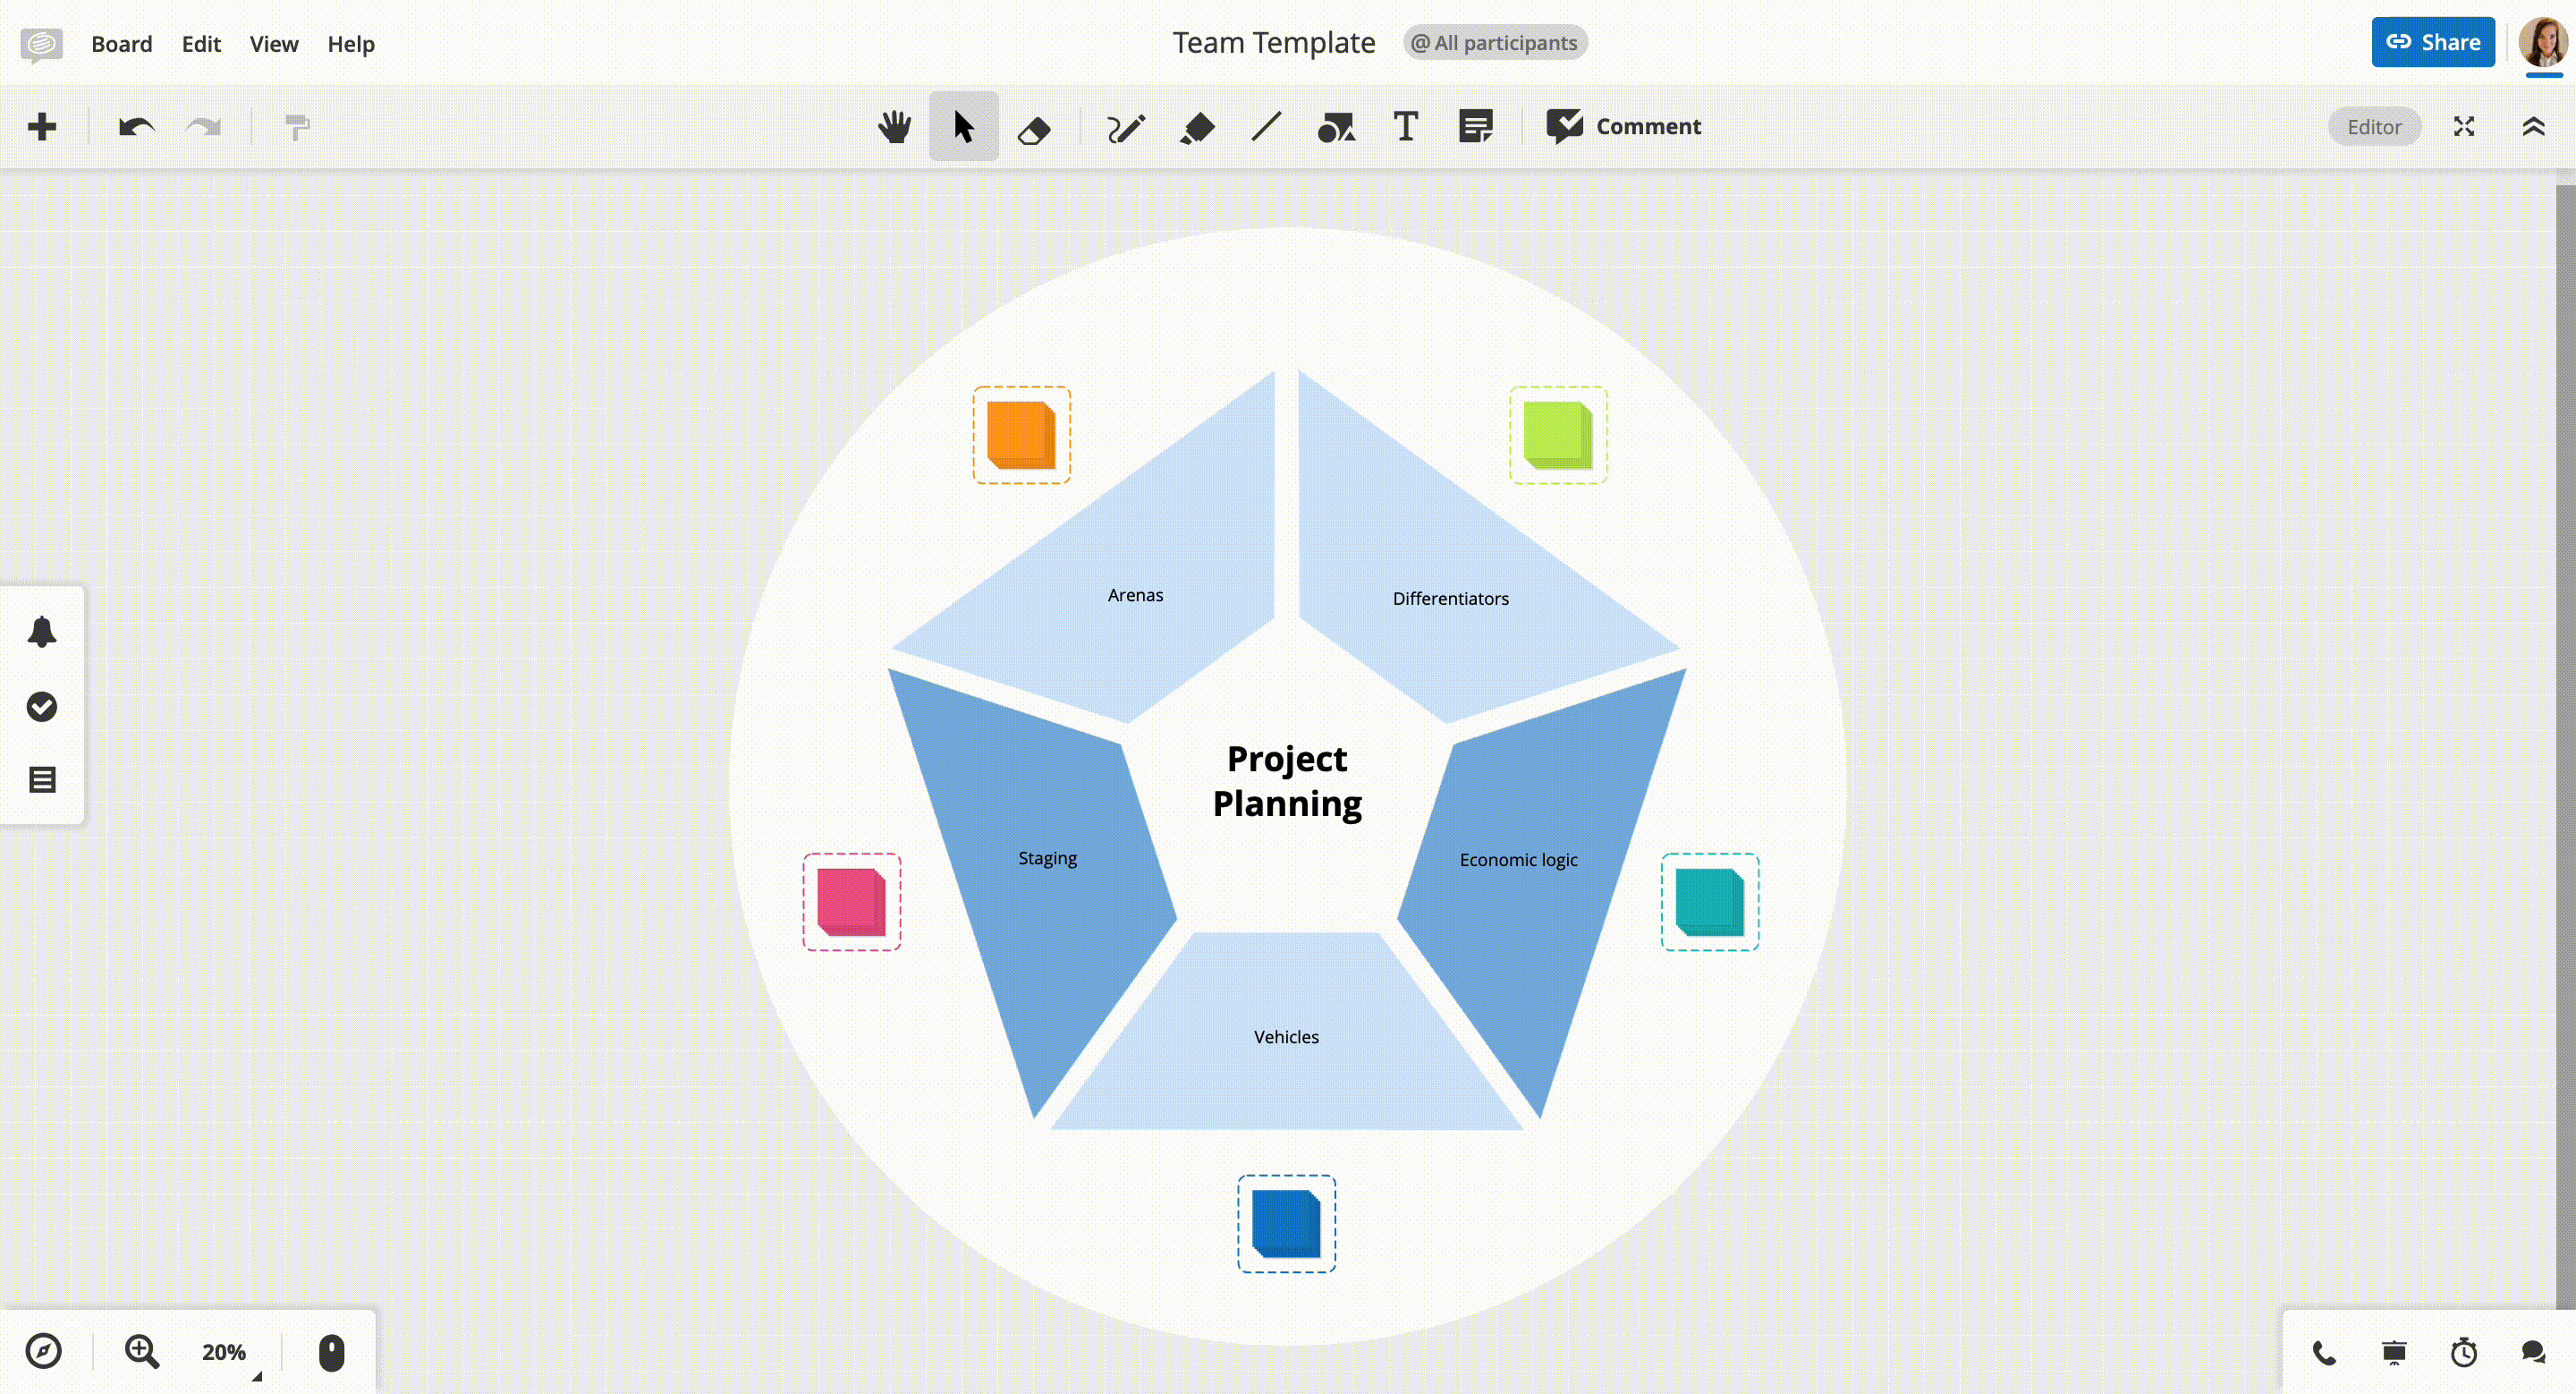The width and height of the screenshot is (2576, 1394).
Task: Select the Eraser tool
Action: [1035, 126]
